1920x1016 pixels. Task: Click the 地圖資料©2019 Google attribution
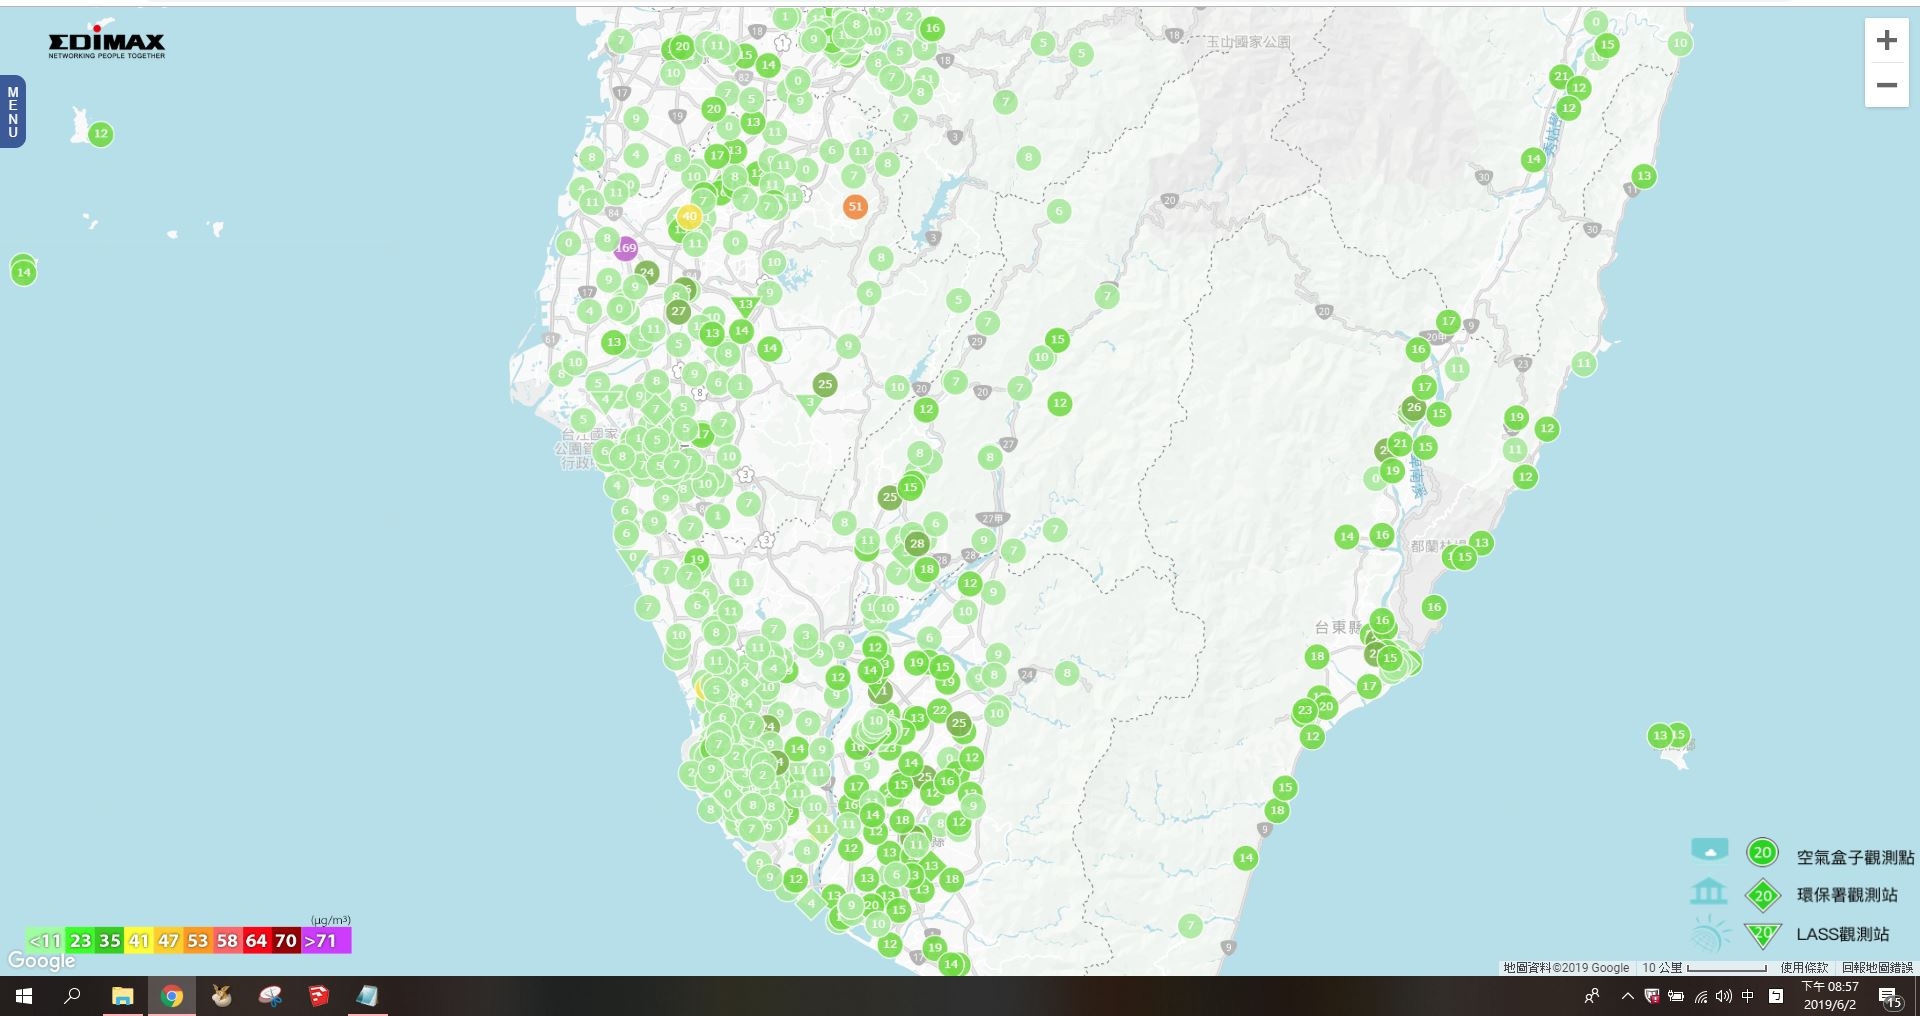(x=1566, y=968)
